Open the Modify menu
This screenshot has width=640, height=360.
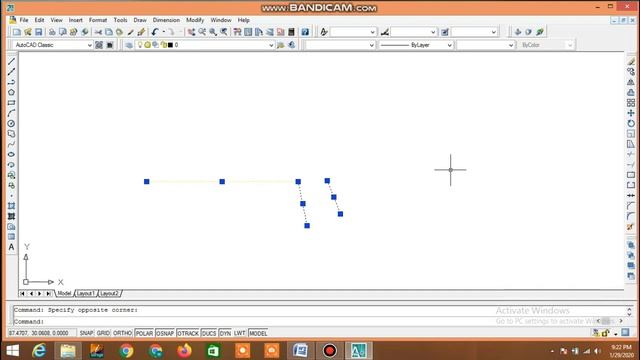point(195,20)
